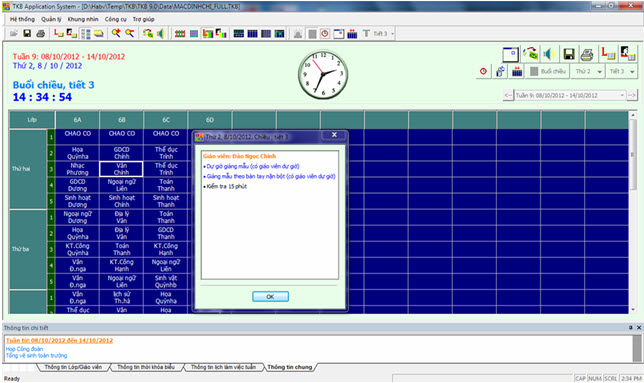Click the colored L bar chart icon
The image size is (644, 383).
click(x=208, y=34)
